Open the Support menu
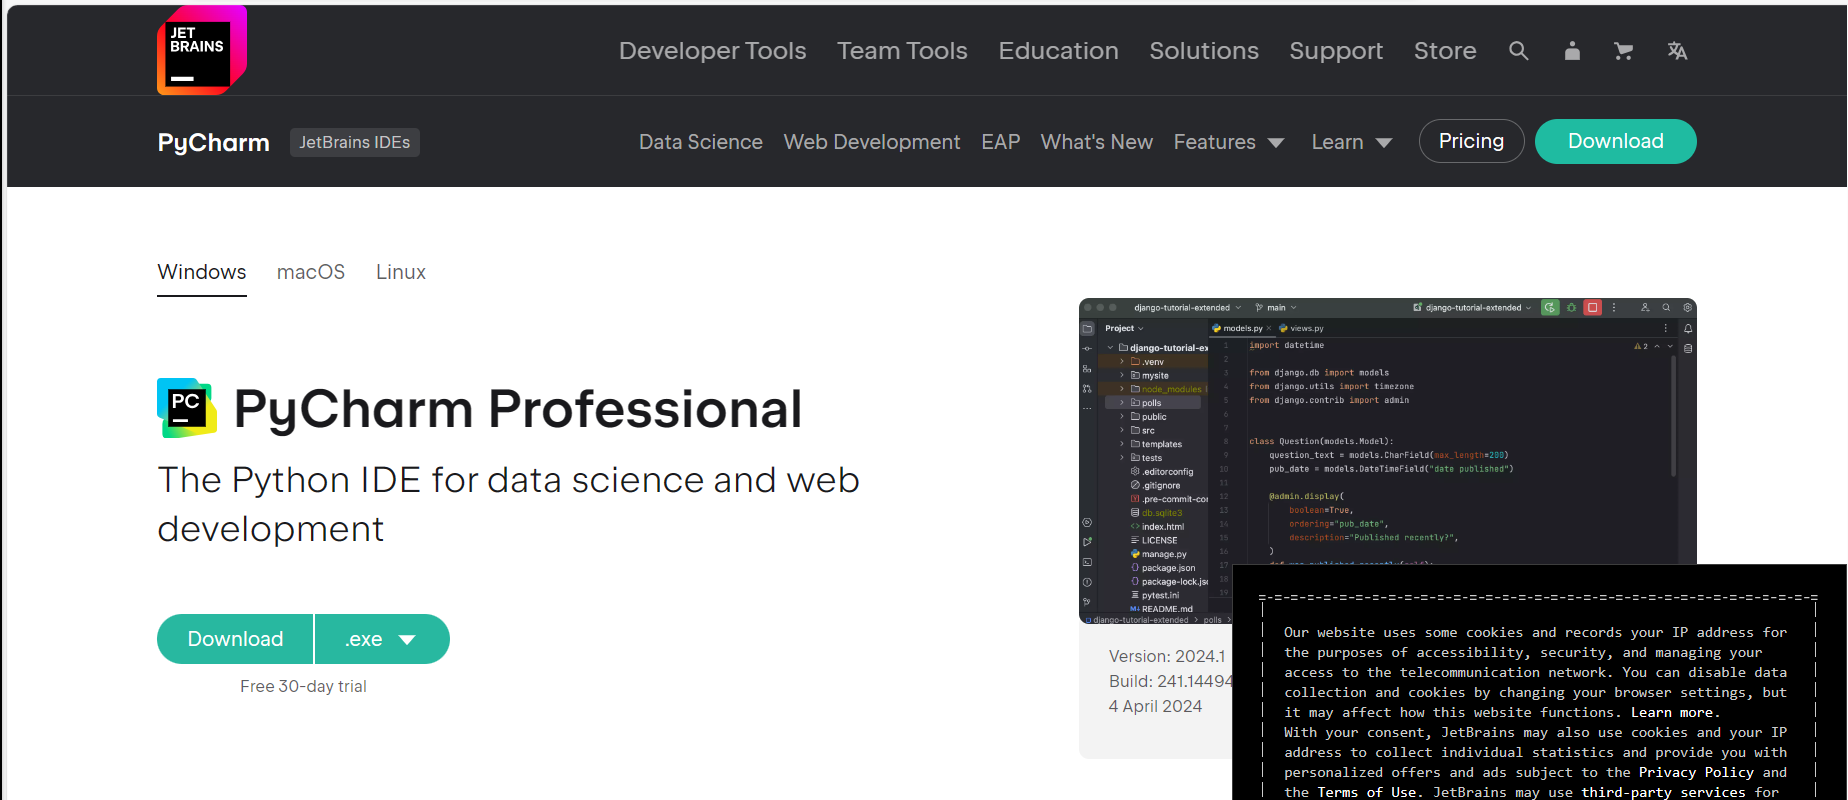 pos(1336,51)
